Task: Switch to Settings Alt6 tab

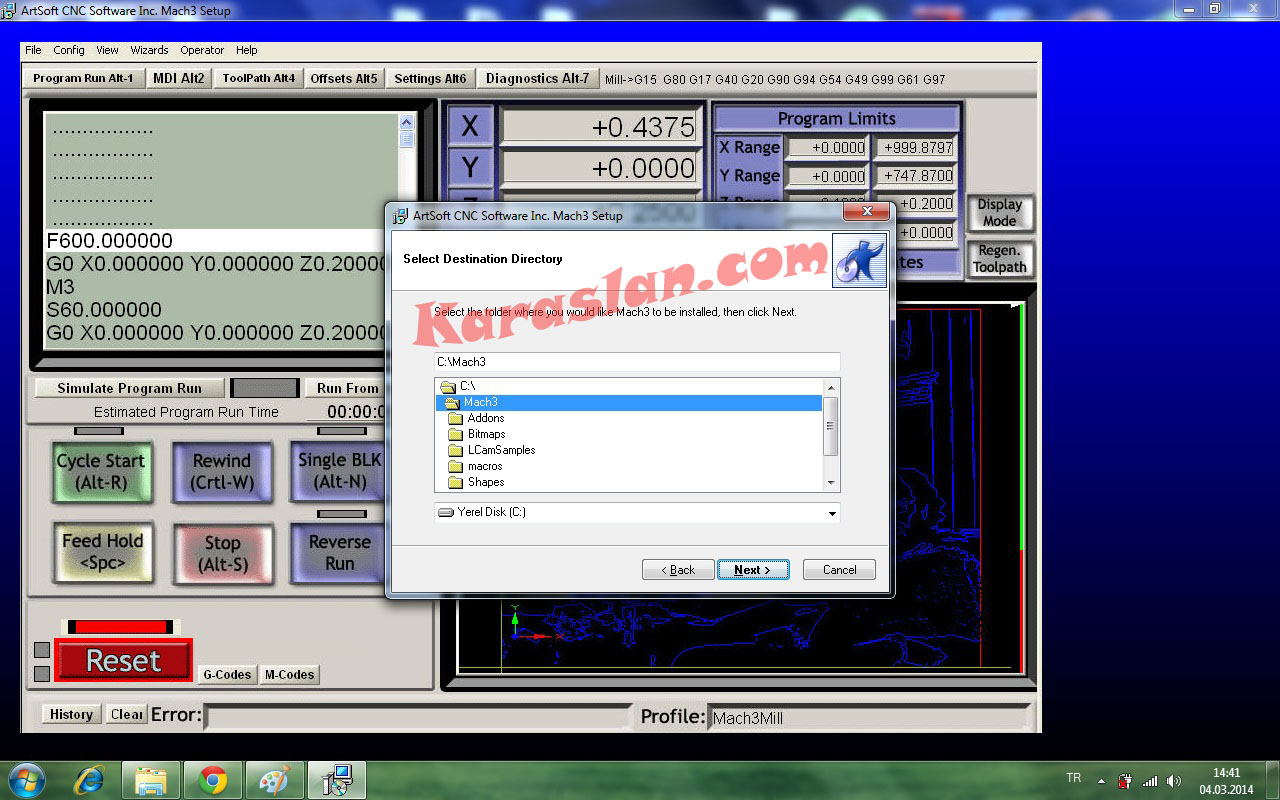Action: (430, 78)
